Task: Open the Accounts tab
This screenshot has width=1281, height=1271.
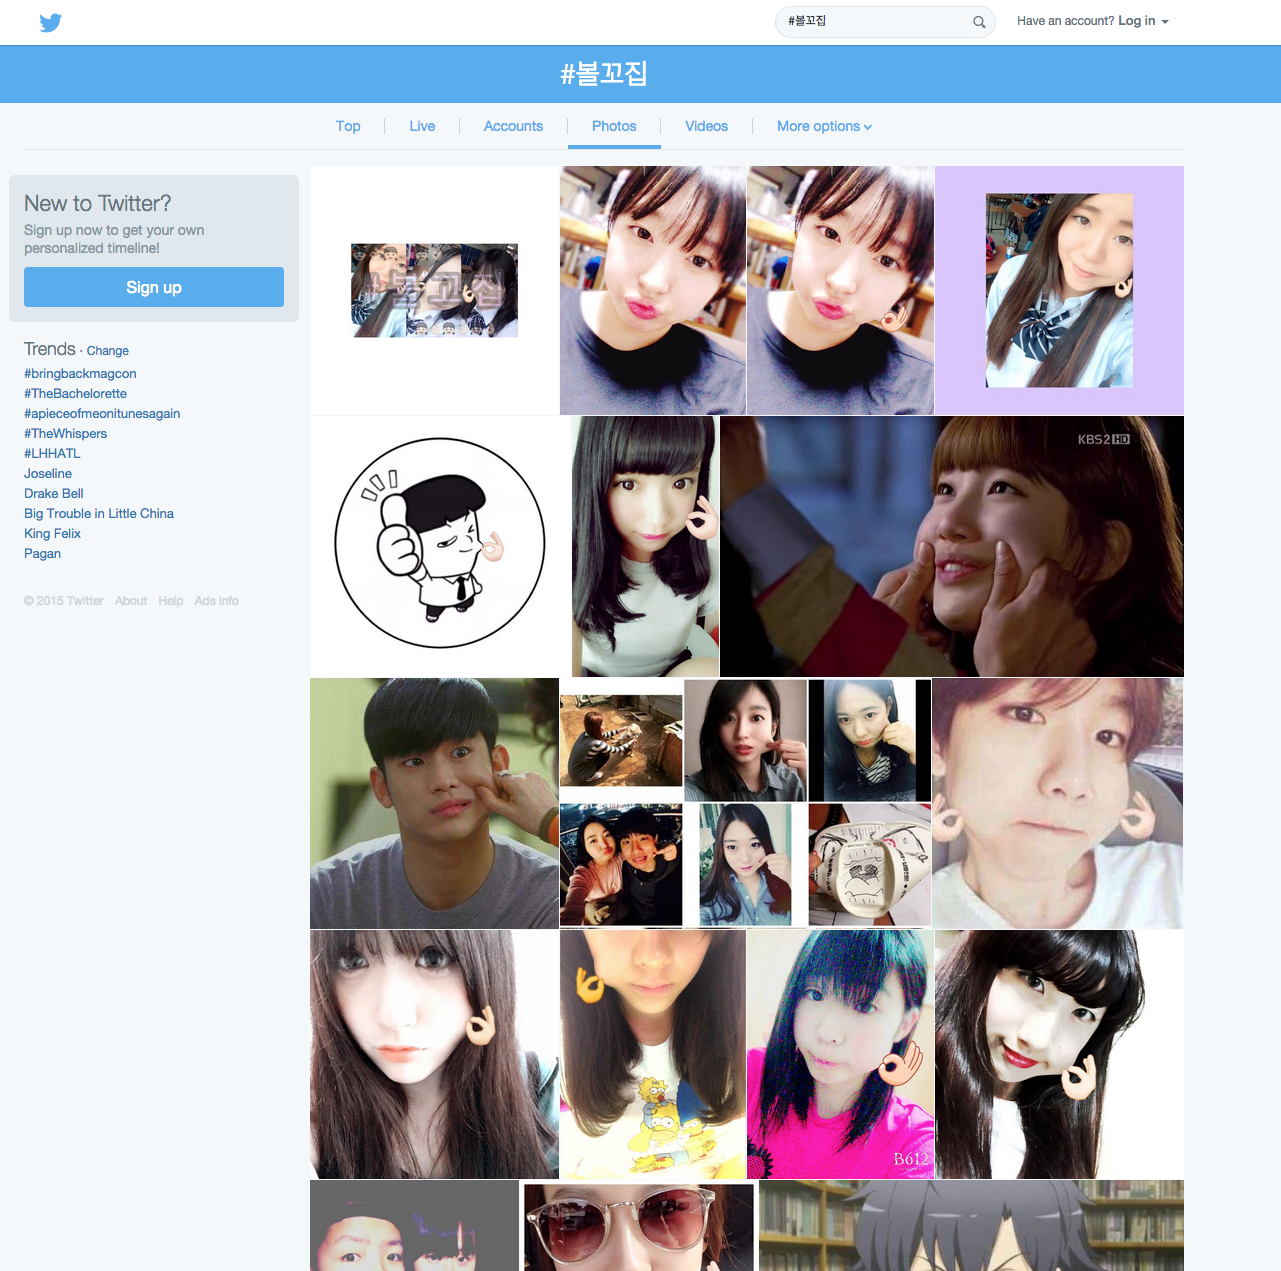Action: coord(513,126)
